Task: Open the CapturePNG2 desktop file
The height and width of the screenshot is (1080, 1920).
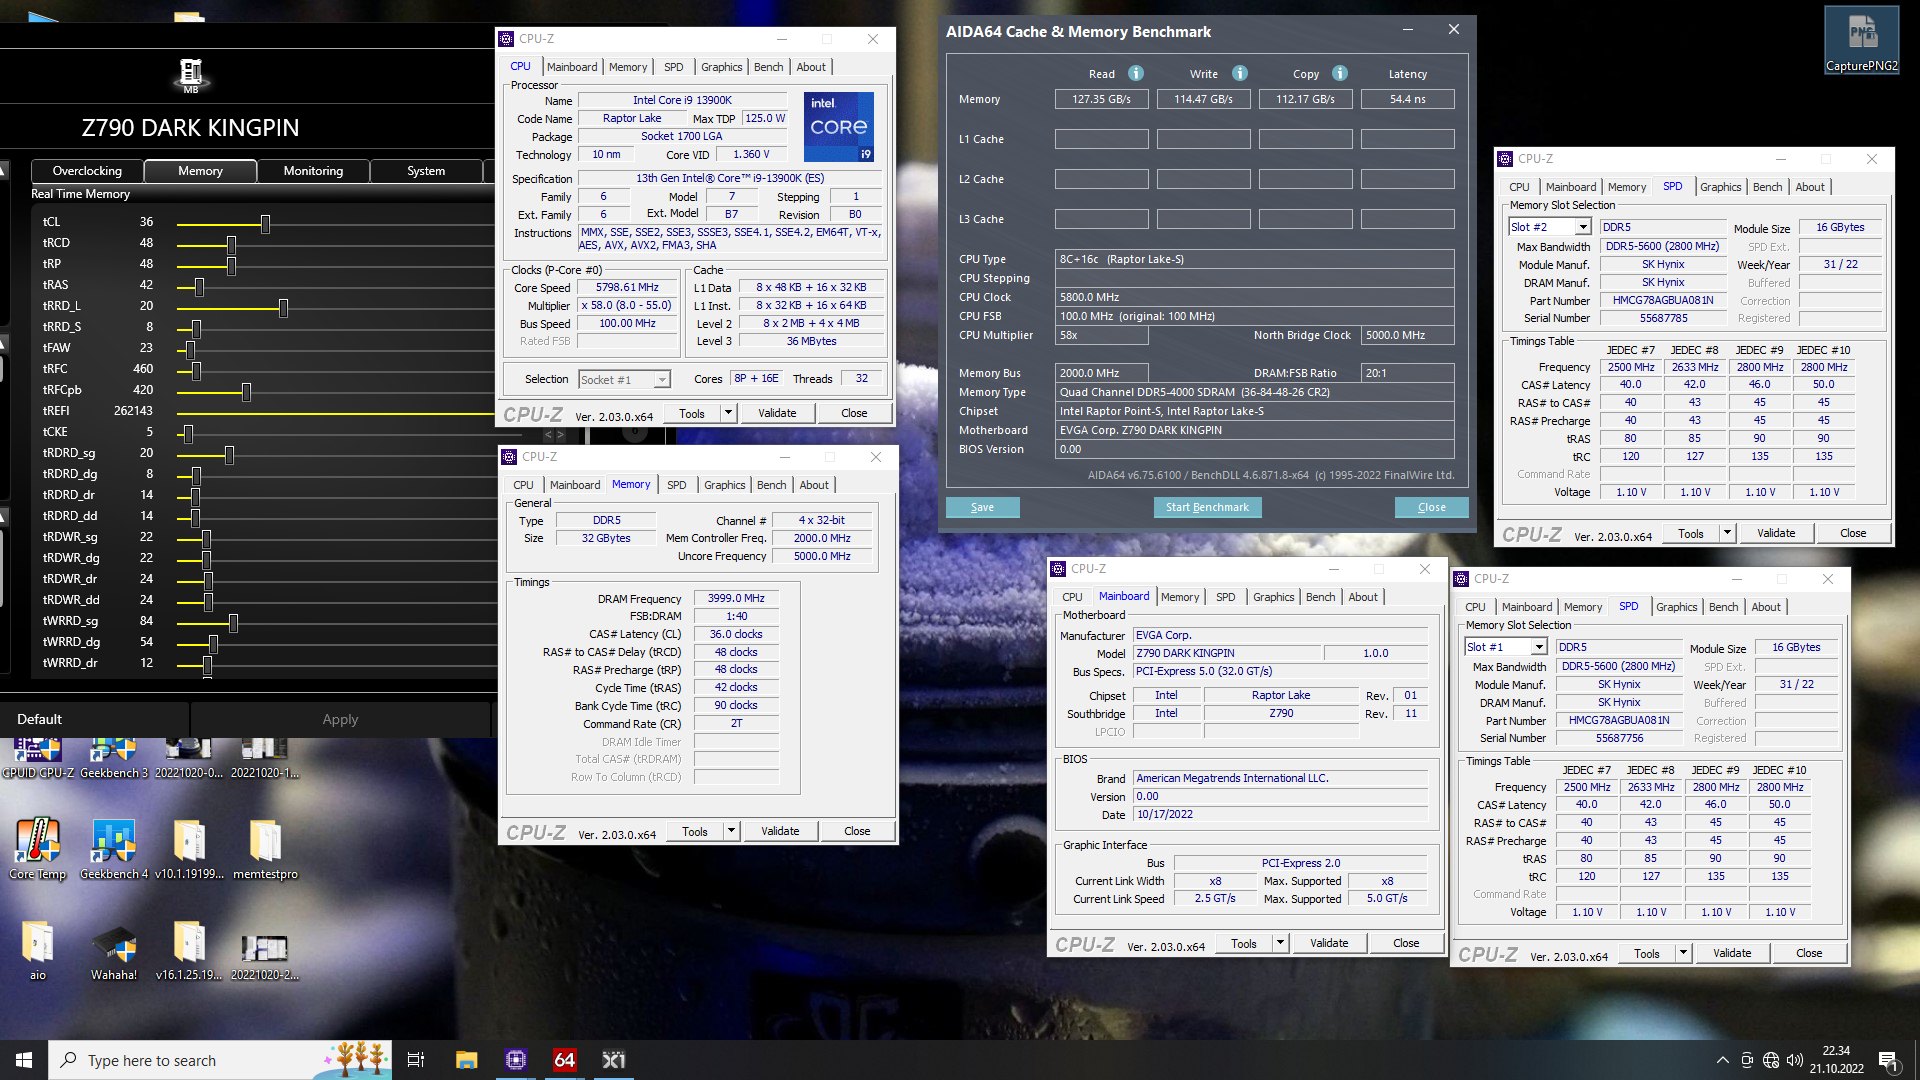Action: click(x=1862, y=40)
